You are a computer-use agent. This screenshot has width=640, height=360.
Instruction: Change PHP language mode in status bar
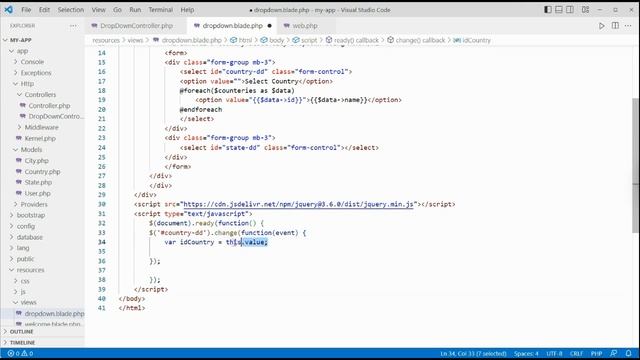pyautogui.click(x=597, y=353)
